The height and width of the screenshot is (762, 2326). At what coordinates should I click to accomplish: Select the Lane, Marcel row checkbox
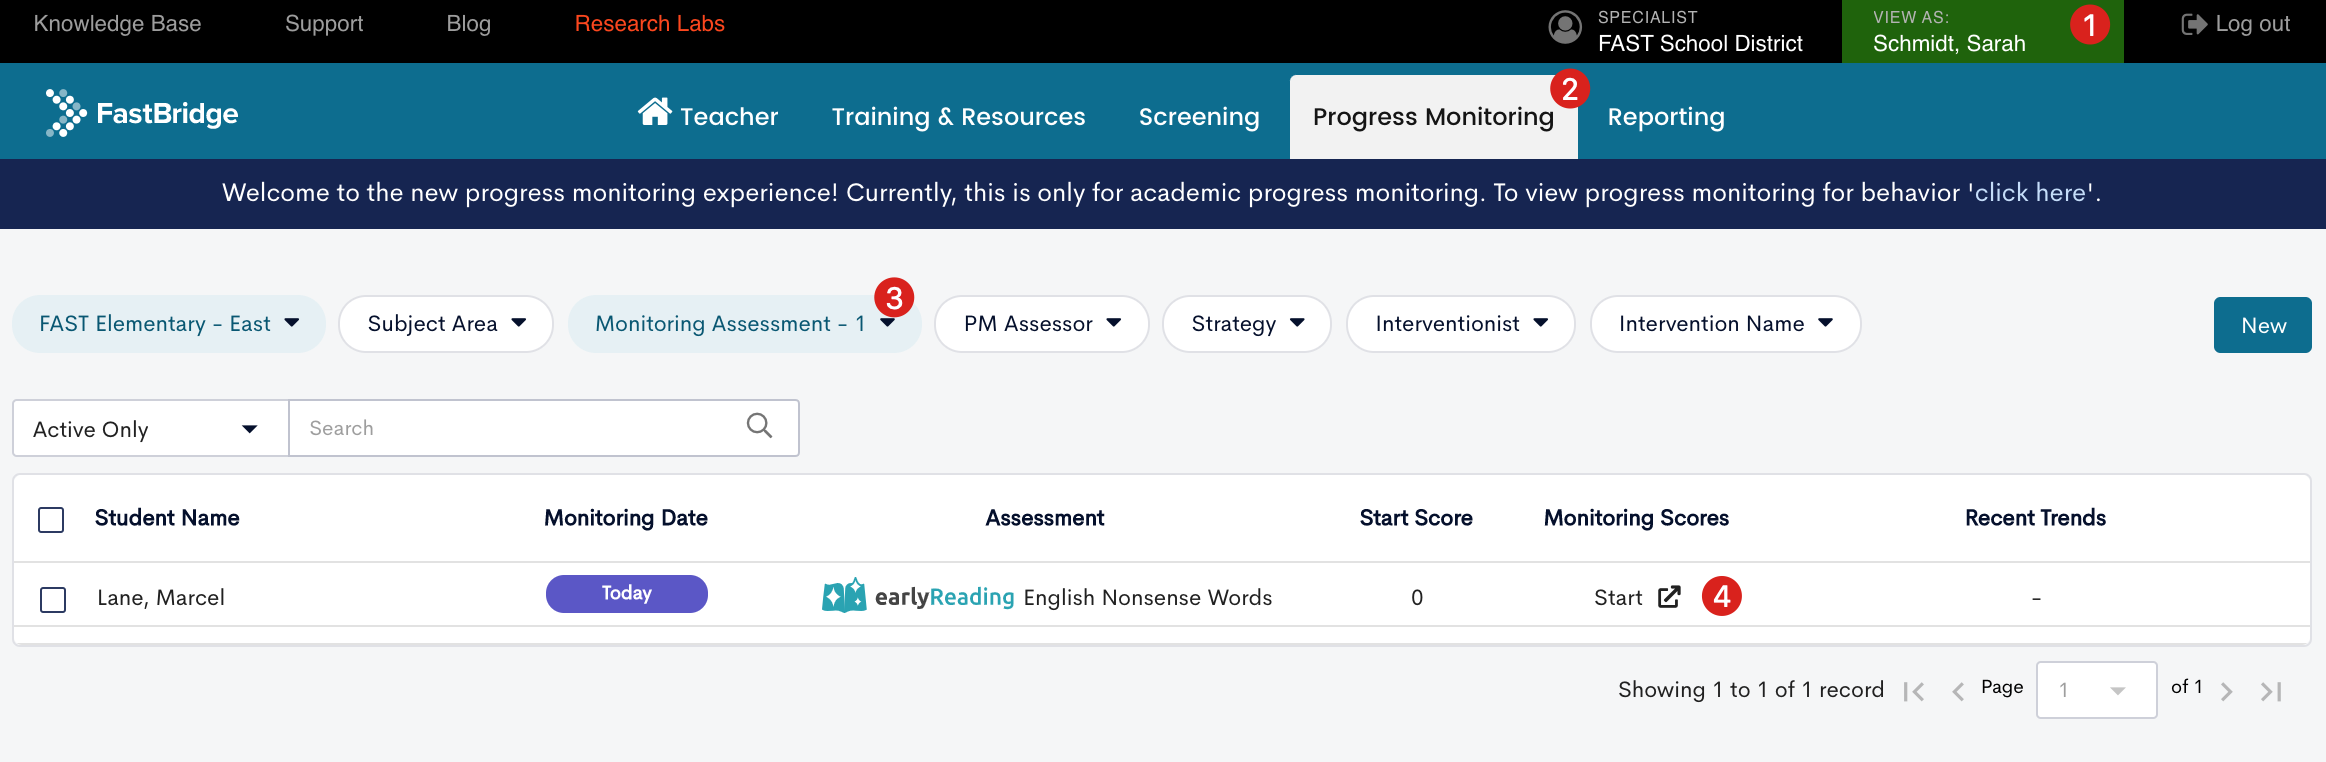[53, 600]
